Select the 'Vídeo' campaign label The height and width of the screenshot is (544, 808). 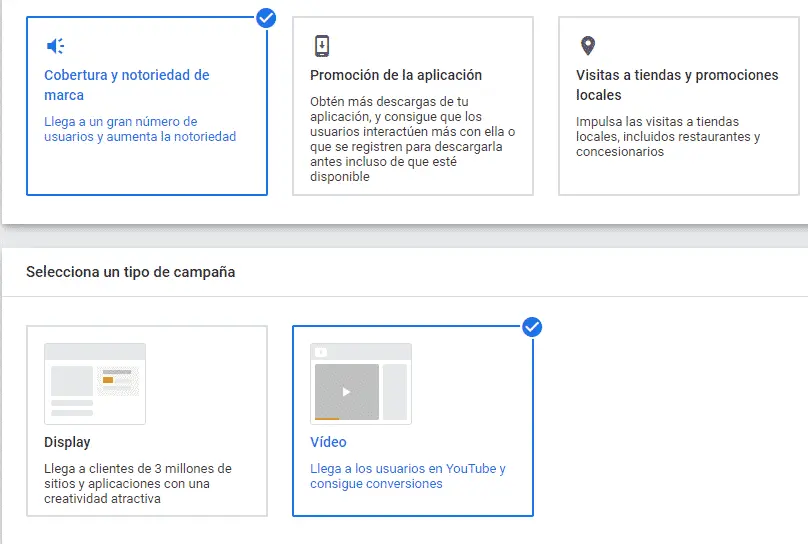click(x=328, y=442)
